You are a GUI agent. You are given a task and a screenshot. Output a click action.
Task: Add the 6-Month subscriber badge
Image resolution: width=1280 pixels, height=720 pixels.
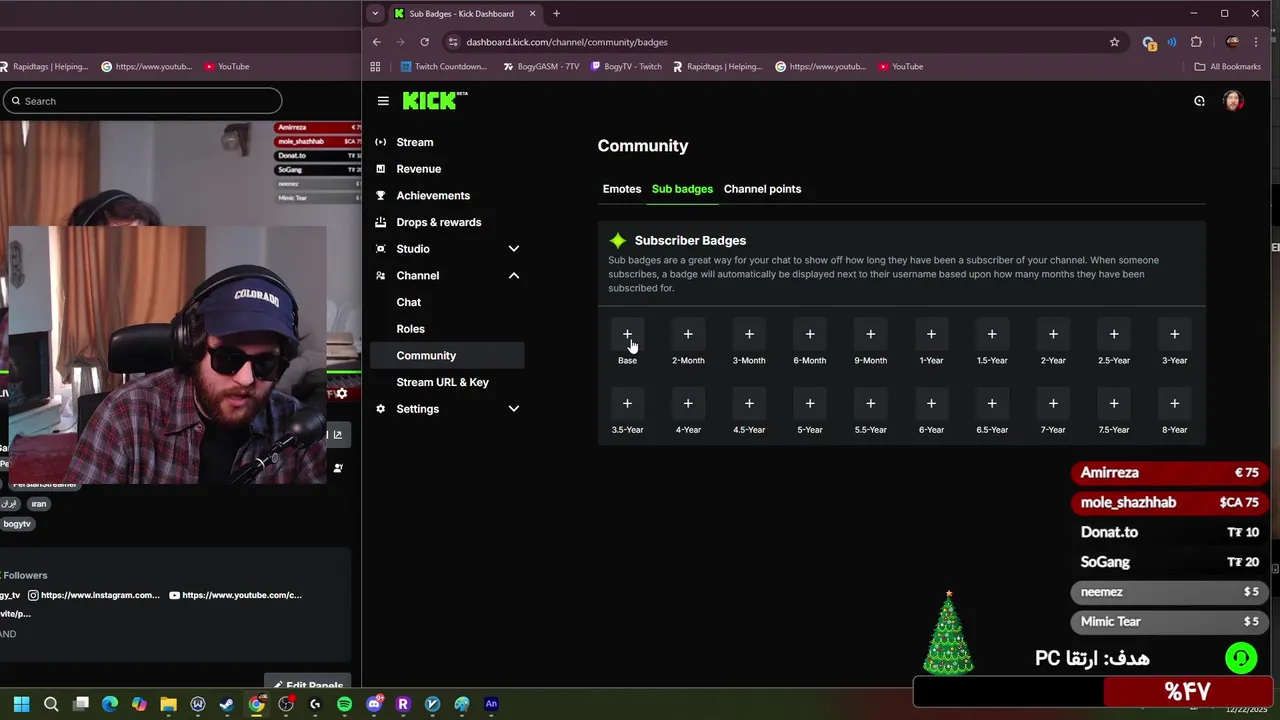coord(810,334)
